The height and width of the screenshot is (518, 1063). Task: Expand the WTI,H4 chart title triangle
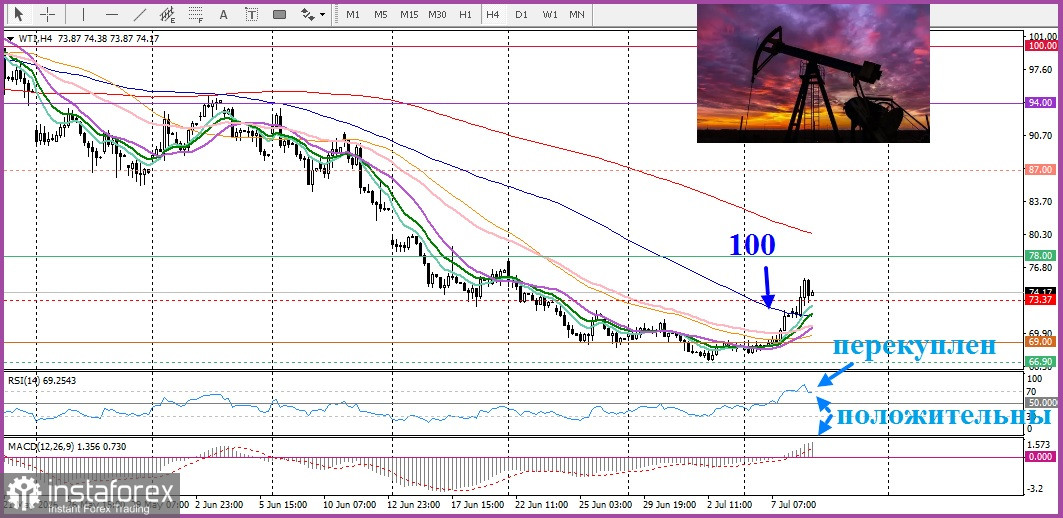(x=9, y=39)
